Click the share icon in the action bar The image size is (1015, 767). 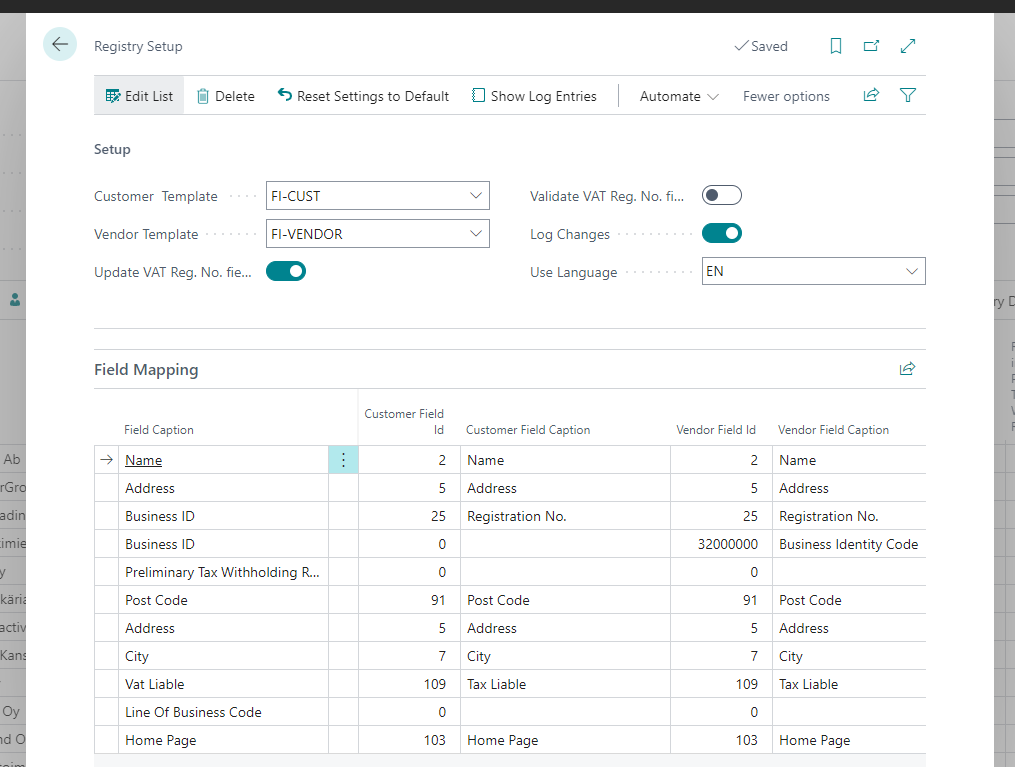point(871,95)
